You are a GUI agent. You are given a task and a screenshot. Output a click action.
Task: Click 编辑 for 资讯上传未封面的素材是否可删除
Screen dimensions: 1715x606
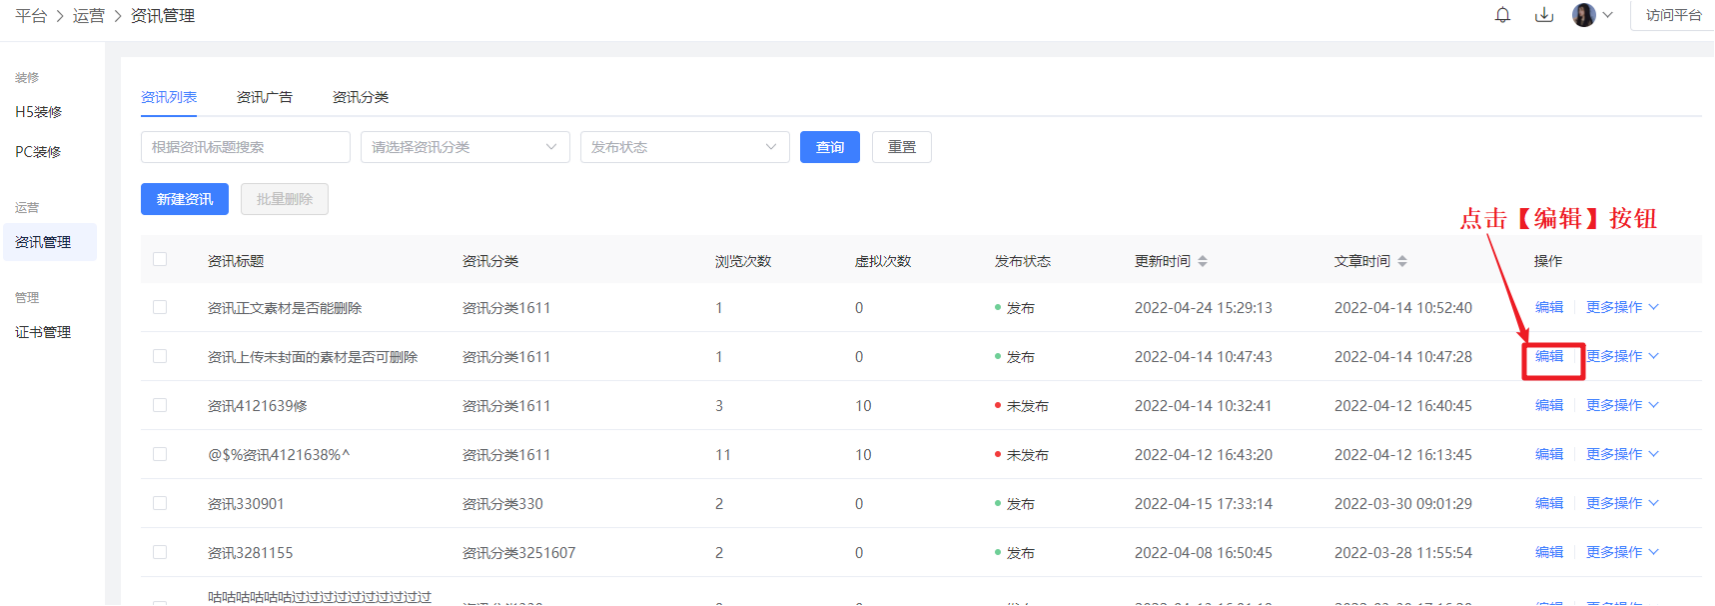(1549, 356)
